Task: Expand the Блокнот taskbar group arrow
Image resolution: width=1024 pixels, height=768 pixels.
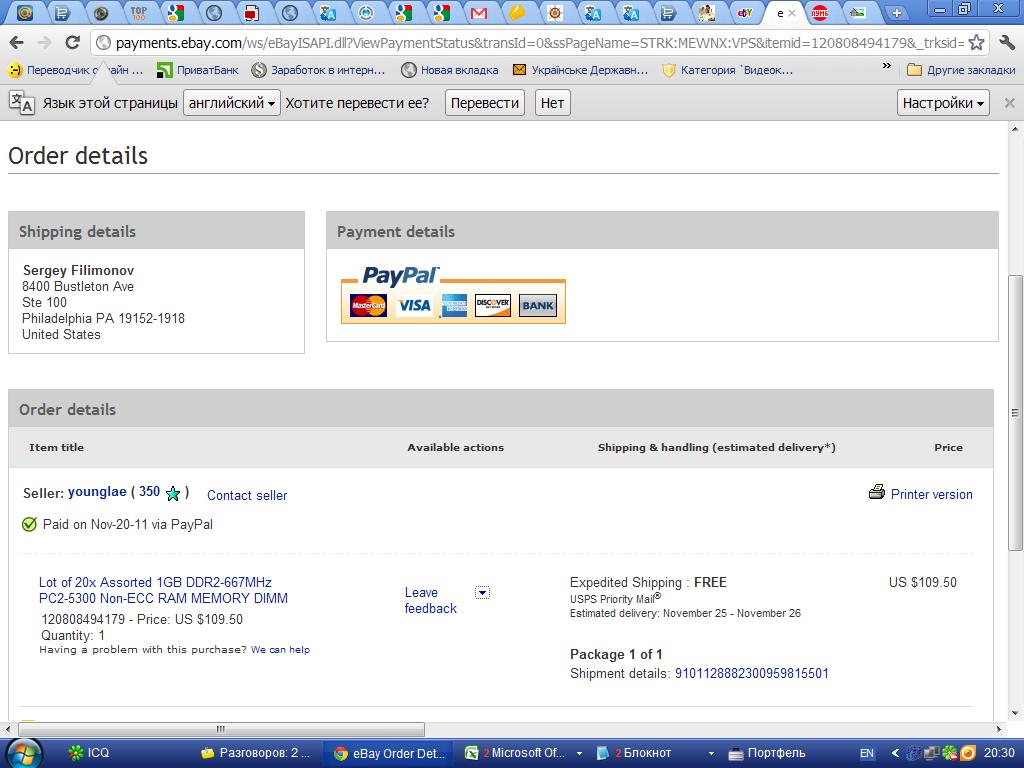Action: tap(711, 753)
